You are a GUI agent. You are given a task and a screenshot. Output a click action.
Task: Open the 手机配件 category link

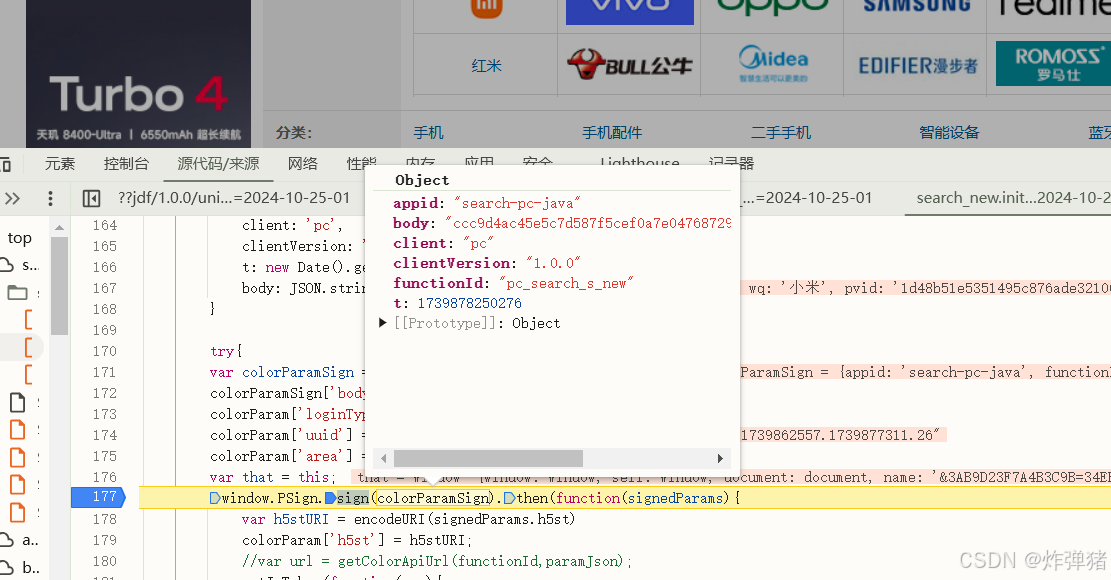pos(612,132)
